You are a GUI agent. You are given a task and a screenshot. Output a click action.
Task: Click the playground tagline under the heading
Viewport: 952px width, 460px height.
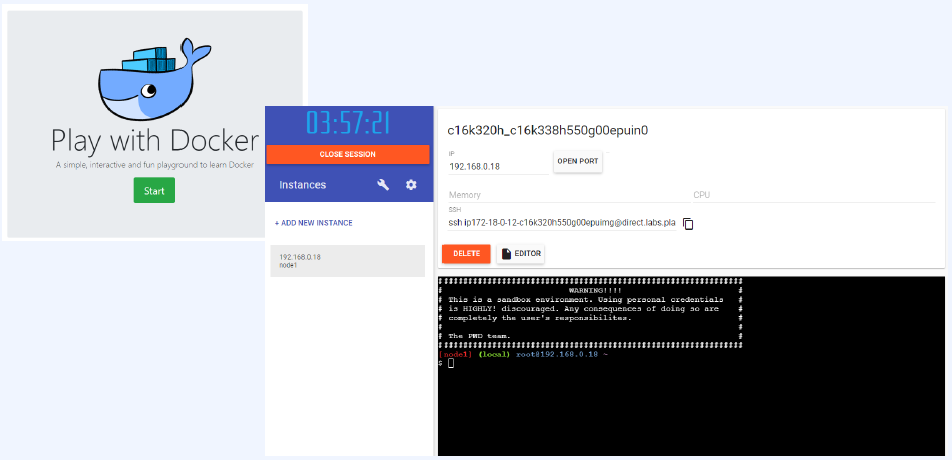[x=154, y=165]
